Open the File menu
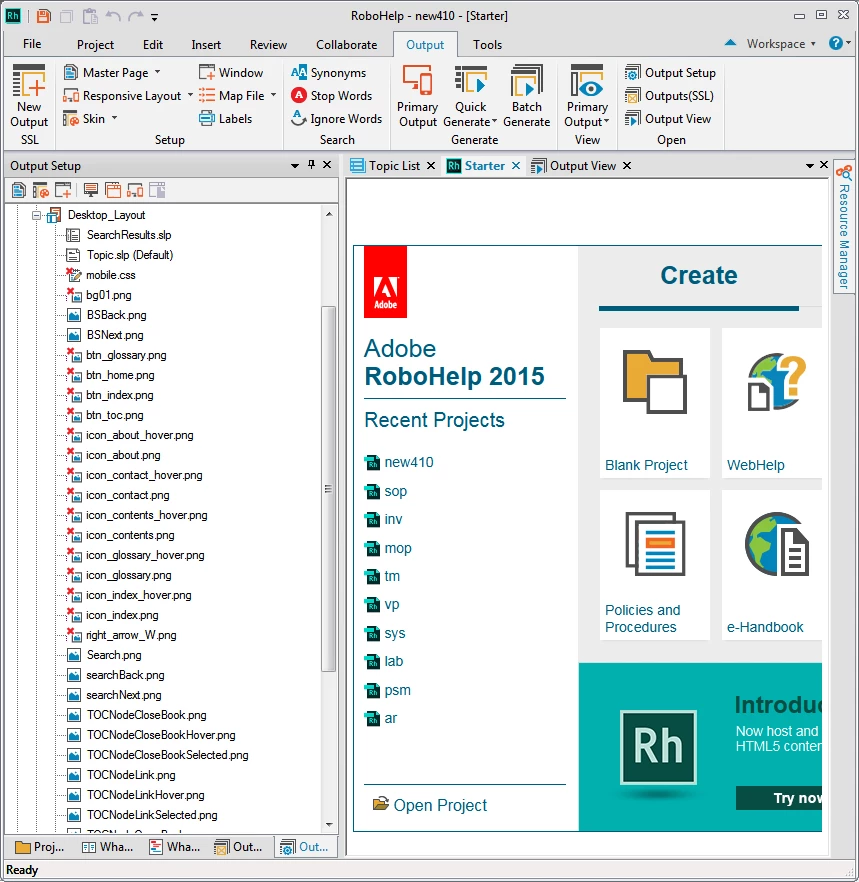Image resolution: width=859 pixels, height=882 pixels. coord(32,44)
